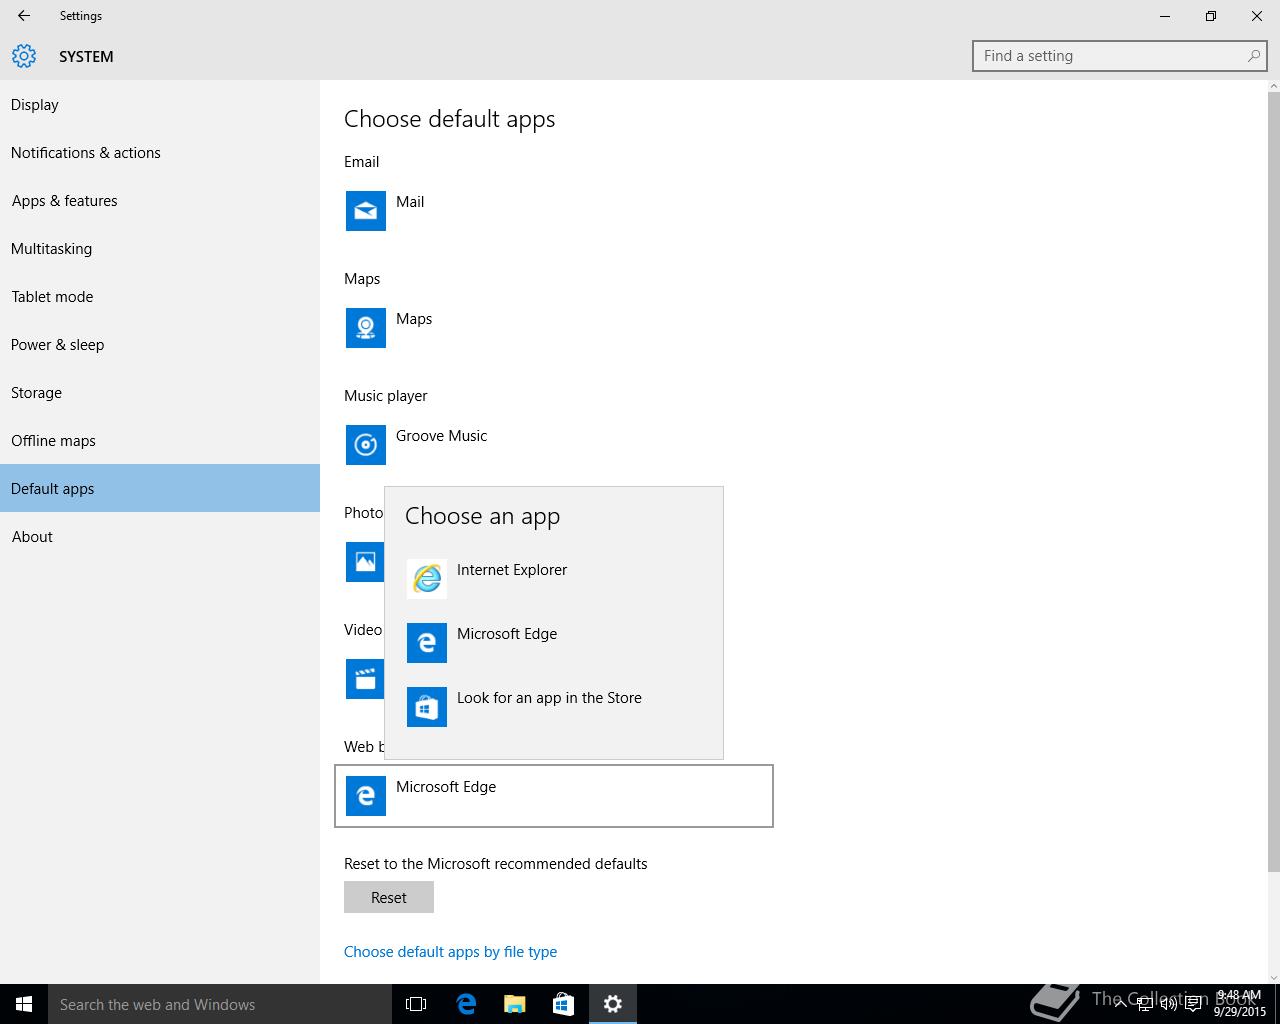
Task: Click the scrollbar down arrow
Action: click(1273, 976)
